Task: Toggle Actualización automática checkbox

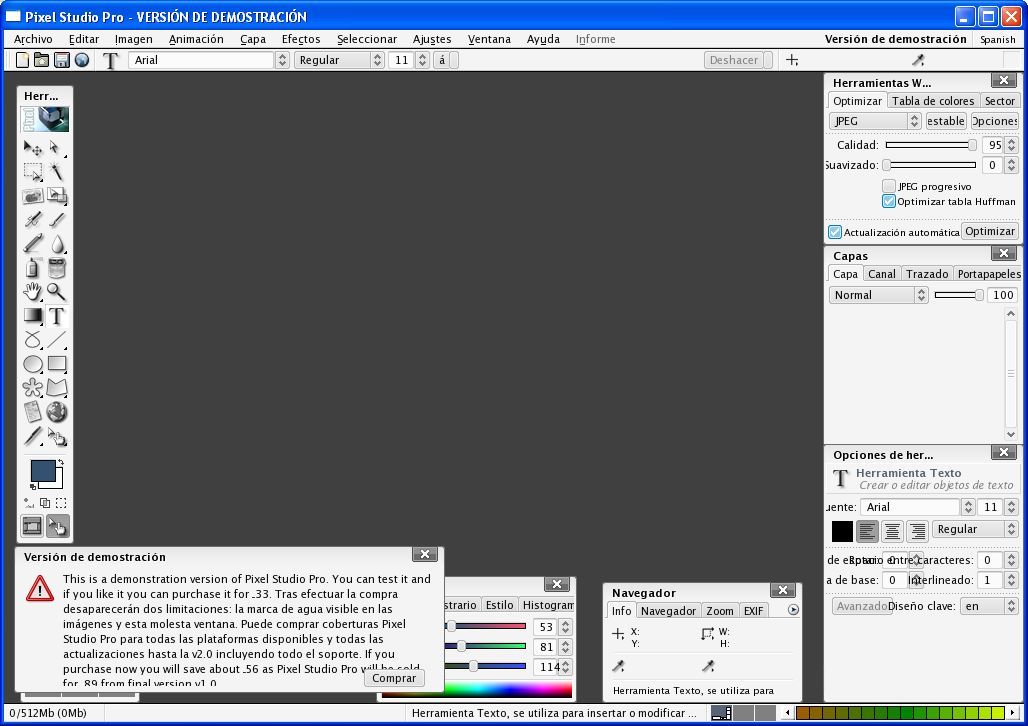Action: pyautogui.click(x=835, y=232)
